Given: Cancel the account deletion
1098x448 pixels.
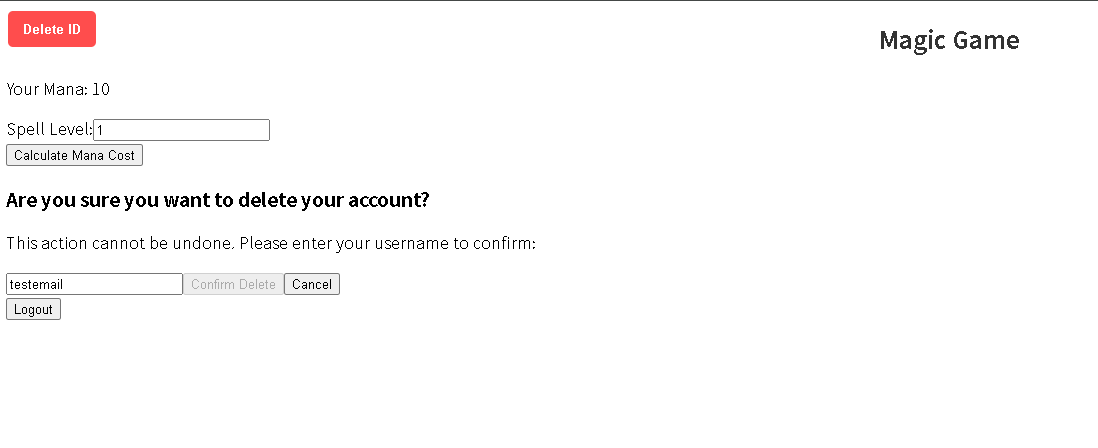Looking at the screenshot, I should [x=312, y=284].
